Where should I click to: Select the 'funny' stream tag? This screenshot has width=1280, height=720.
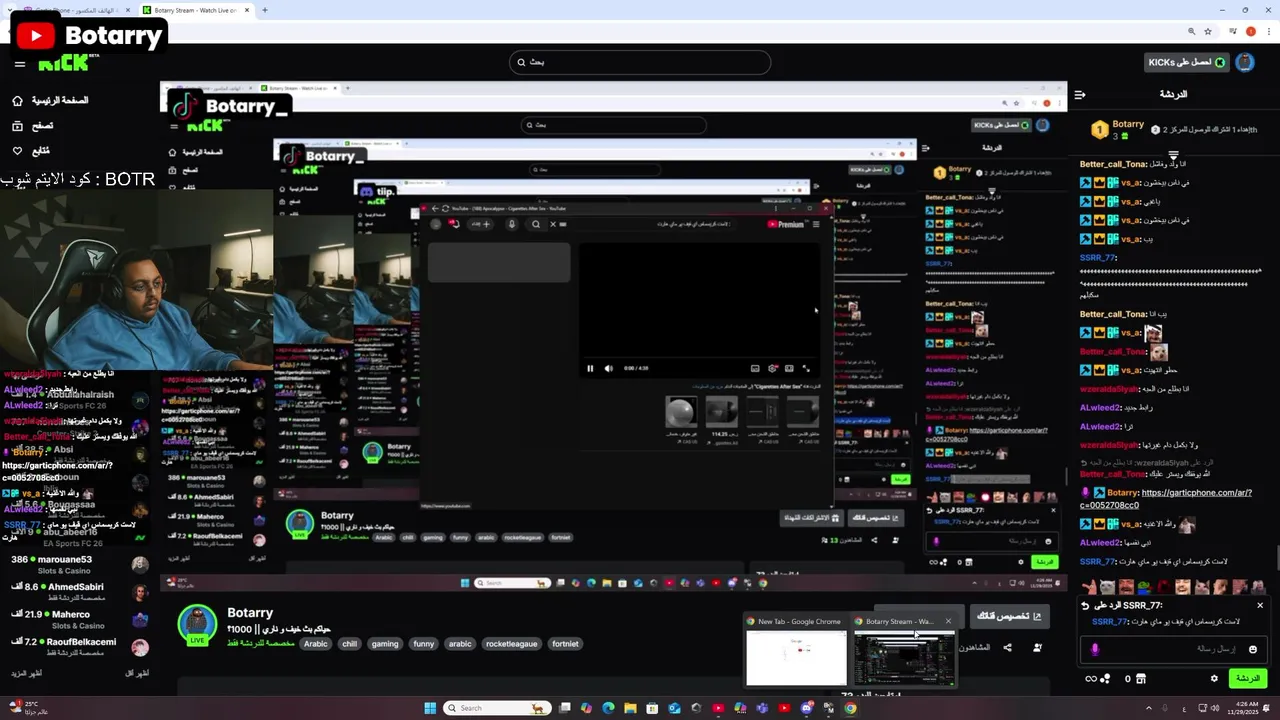pos(424,644)
